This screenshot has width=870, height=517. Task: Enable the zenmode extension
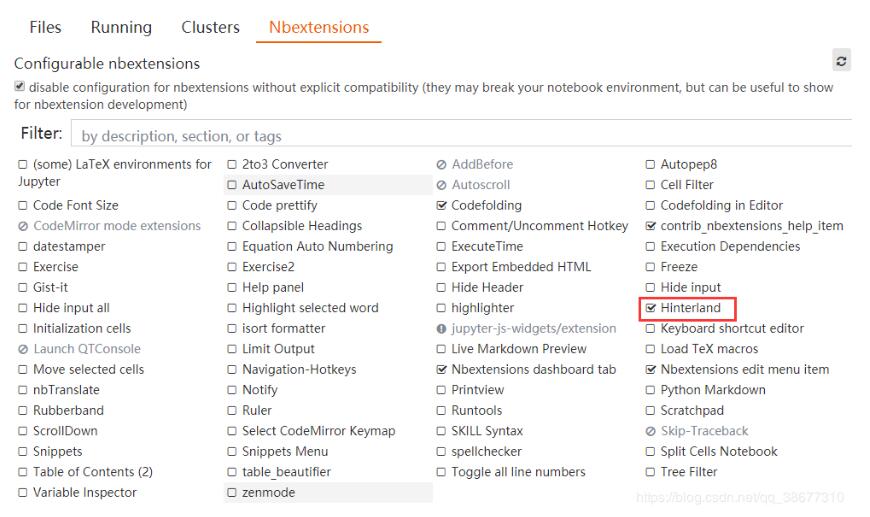(232, 492)
